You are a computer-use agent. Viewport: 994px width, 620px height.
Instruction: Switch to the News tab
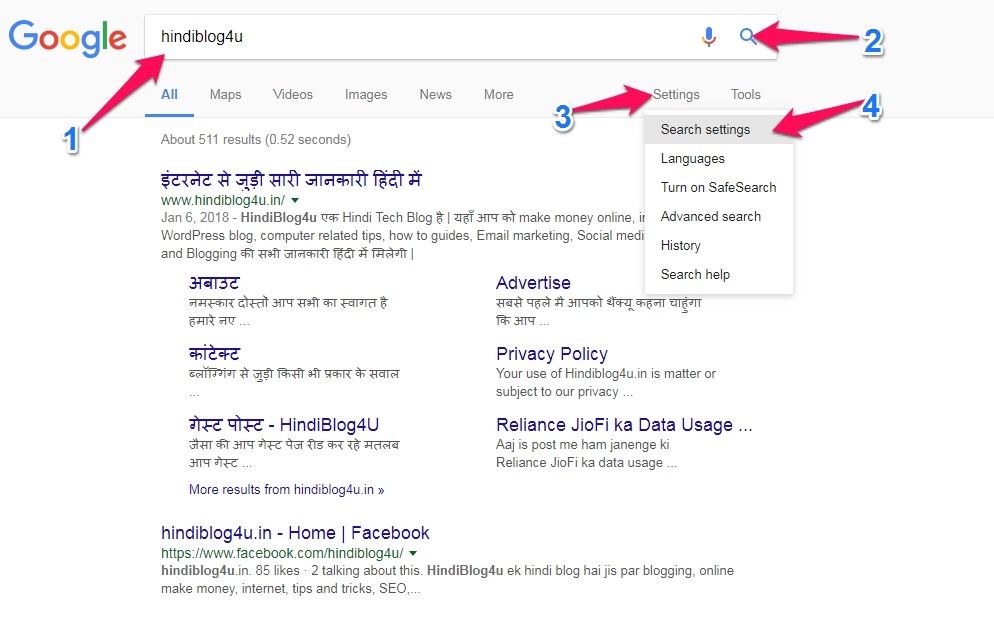coord(435,94)
